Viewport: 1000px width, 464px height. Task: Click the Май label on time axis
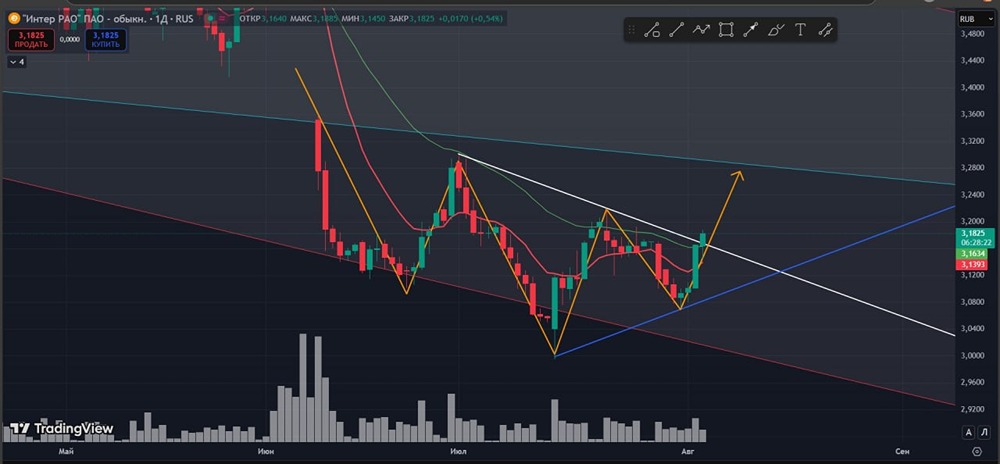click(64, 451)
